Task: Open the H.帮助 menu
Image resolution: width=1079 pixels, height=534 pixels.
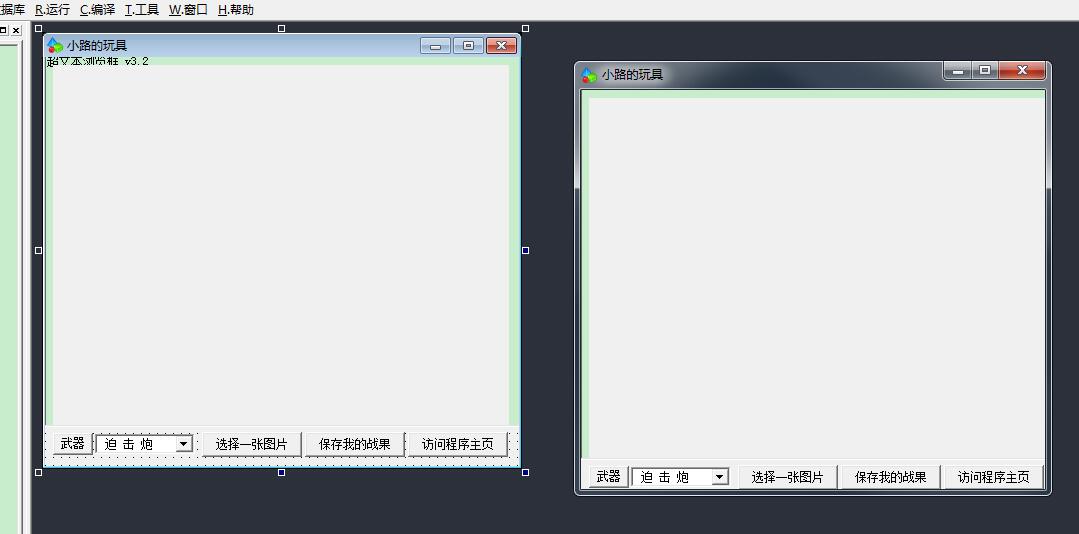Action: pos(236,10)
